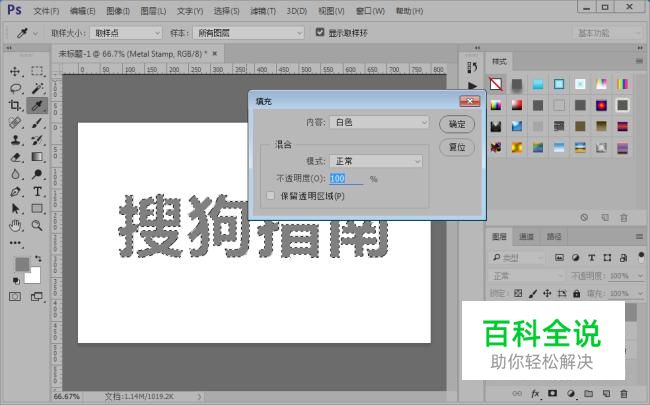Toggle Quick Mask mode

click(x=15, y=297)
